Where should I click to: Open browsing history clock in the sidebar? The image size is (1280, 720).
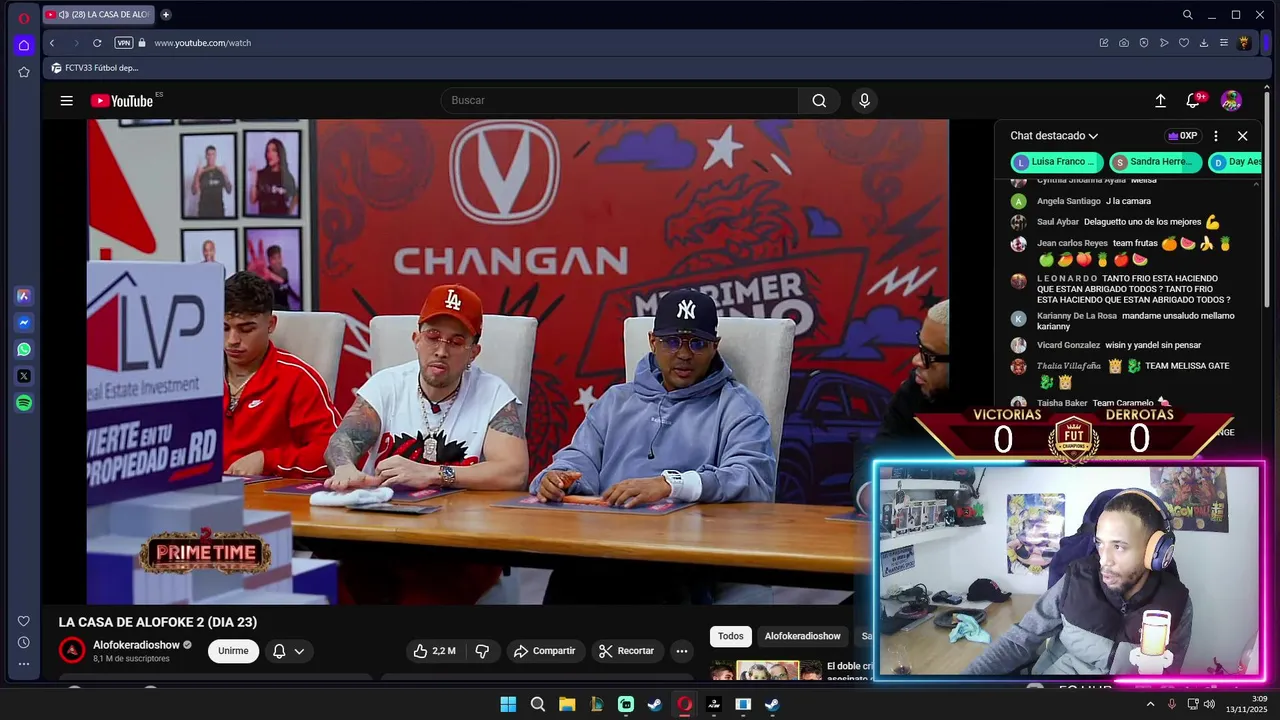(x=24, y=642)
